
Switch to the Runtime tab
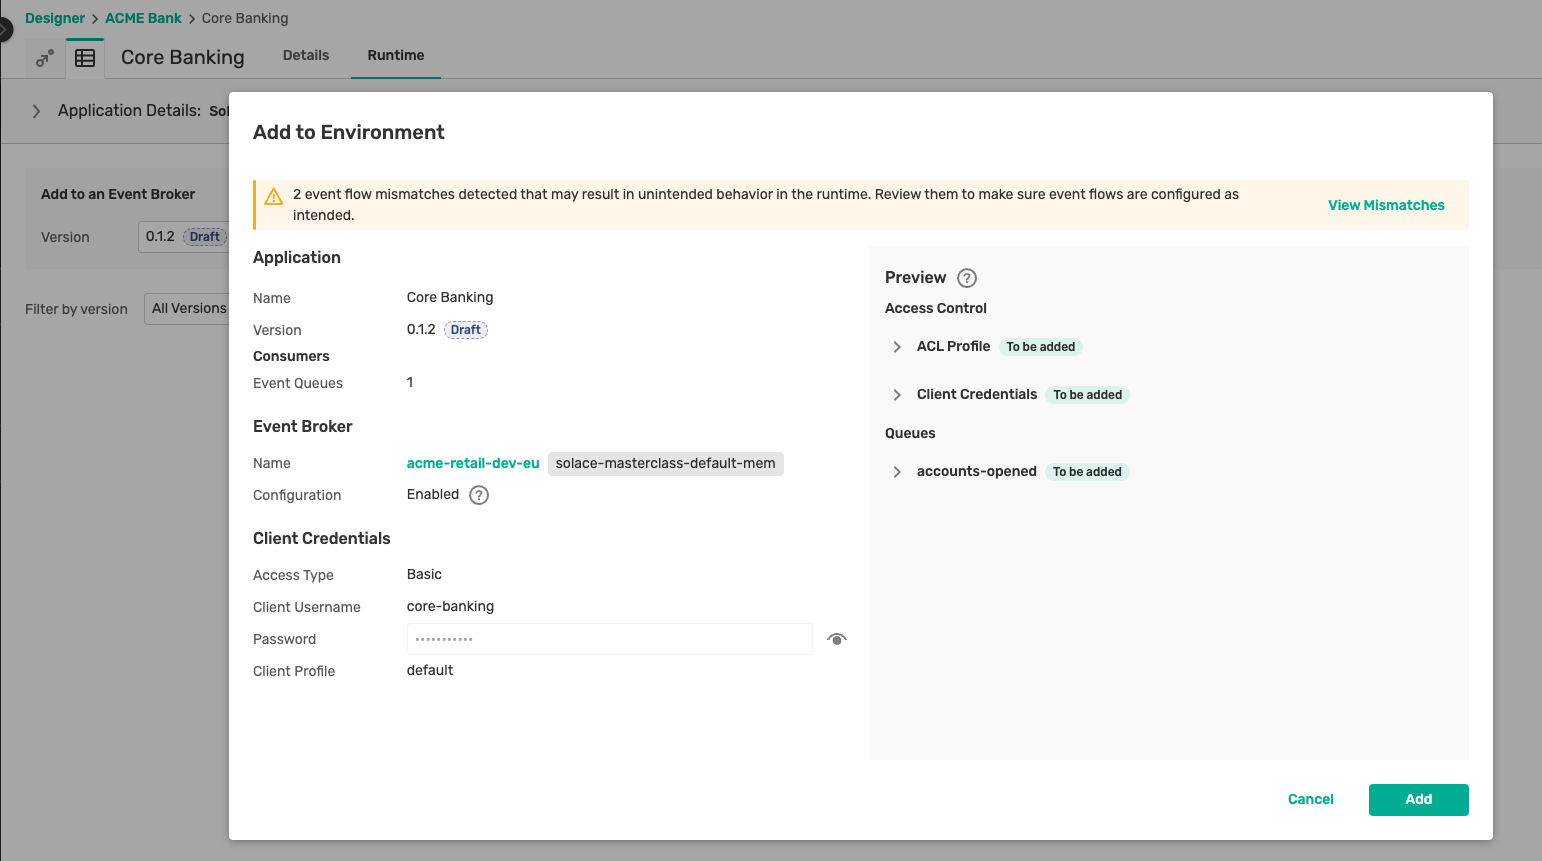(x=395, y=55)
